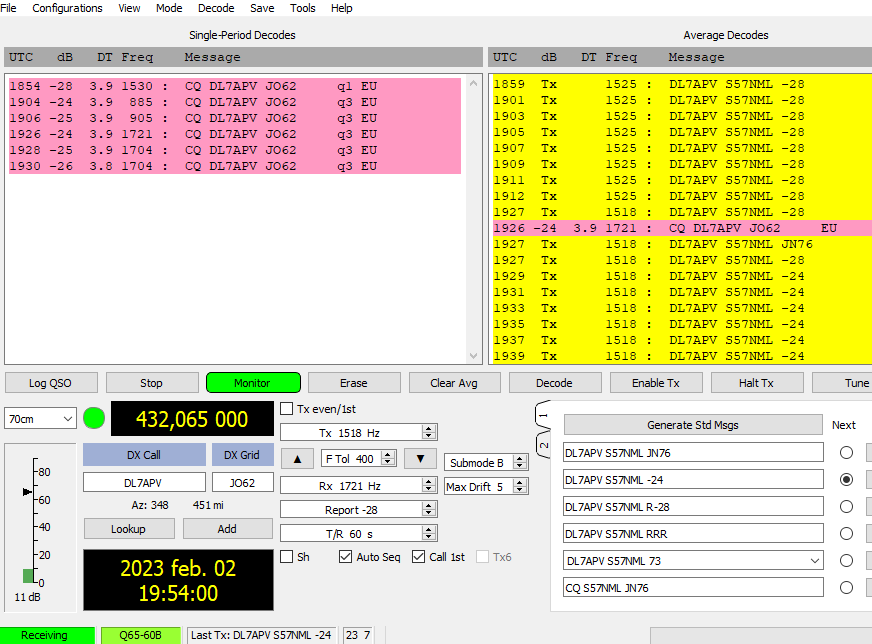Select Next radio for RRR message
The width and height of the screenshot is (872, 644).
point(846,533)
